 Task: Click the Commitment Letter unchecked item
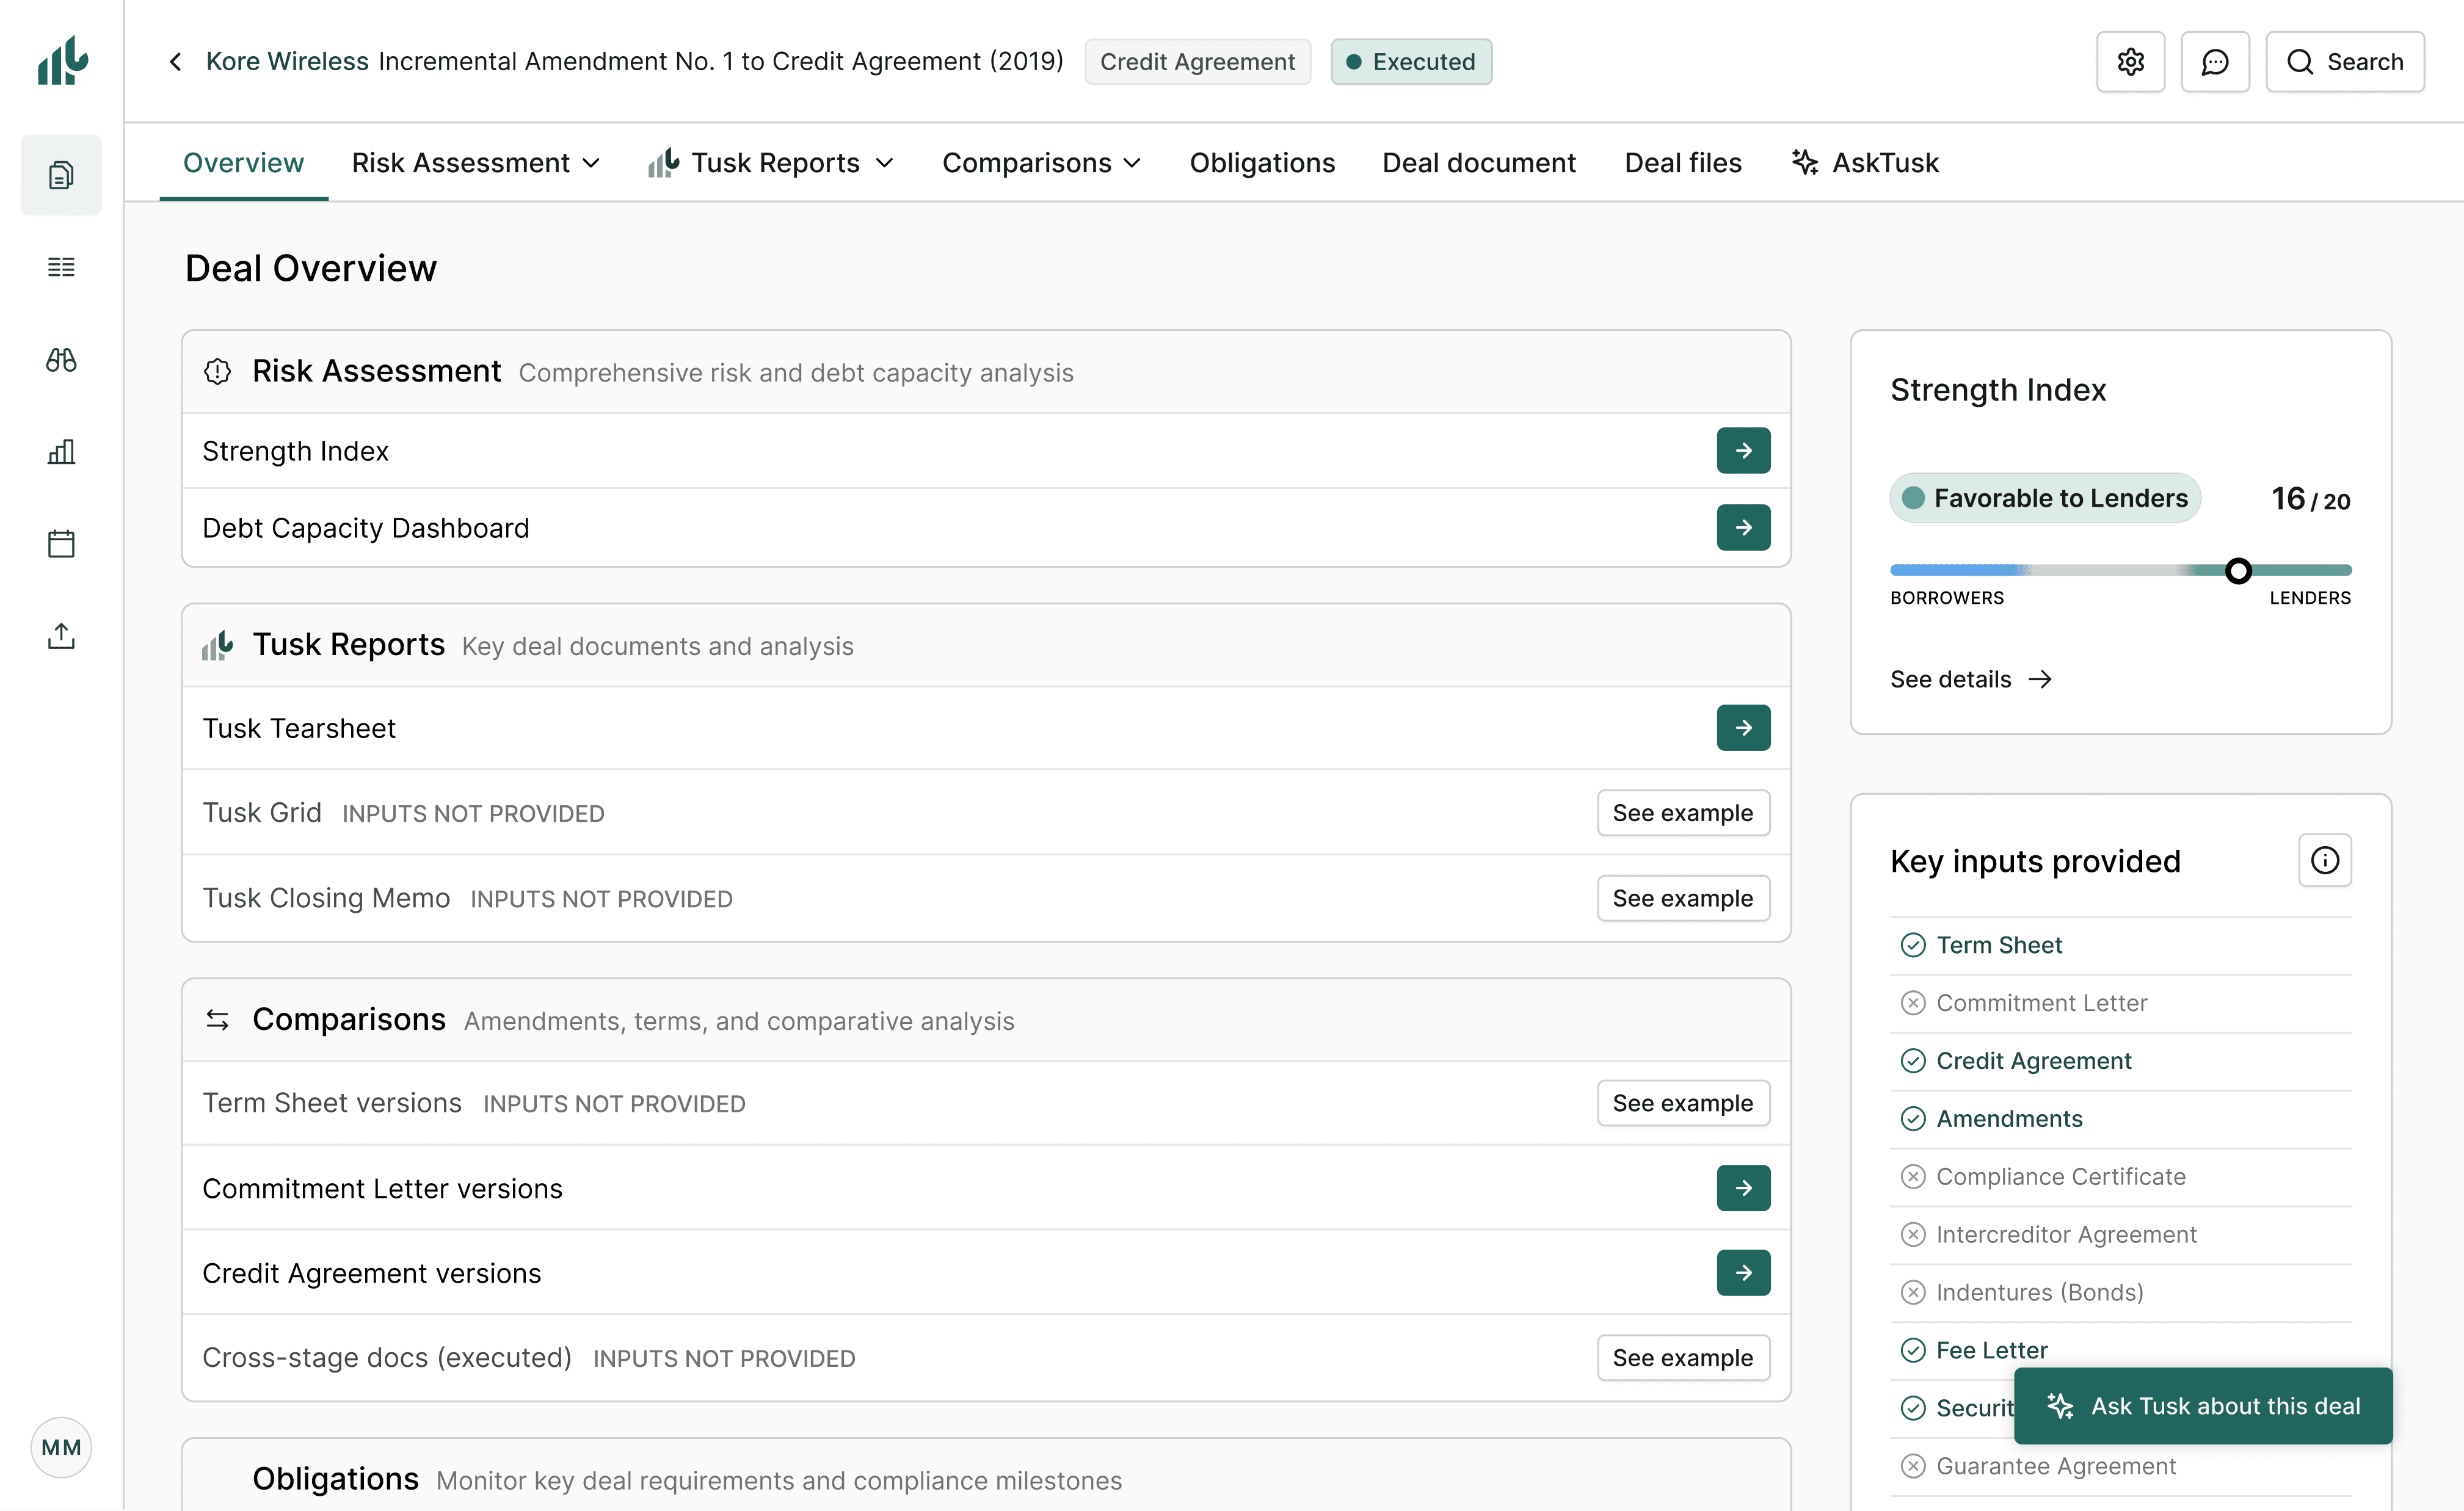[2040, 1003]
